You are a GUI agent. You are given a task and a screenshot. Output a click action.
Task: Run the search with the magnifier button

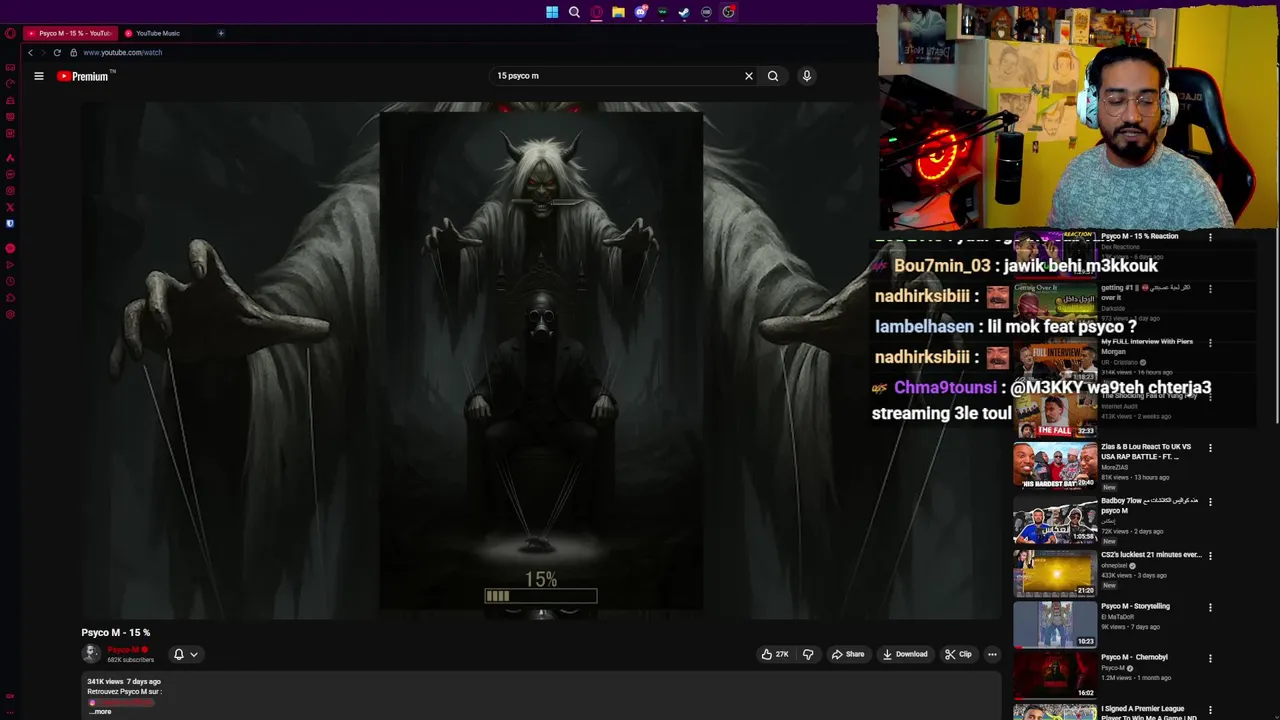pos(773,76)
